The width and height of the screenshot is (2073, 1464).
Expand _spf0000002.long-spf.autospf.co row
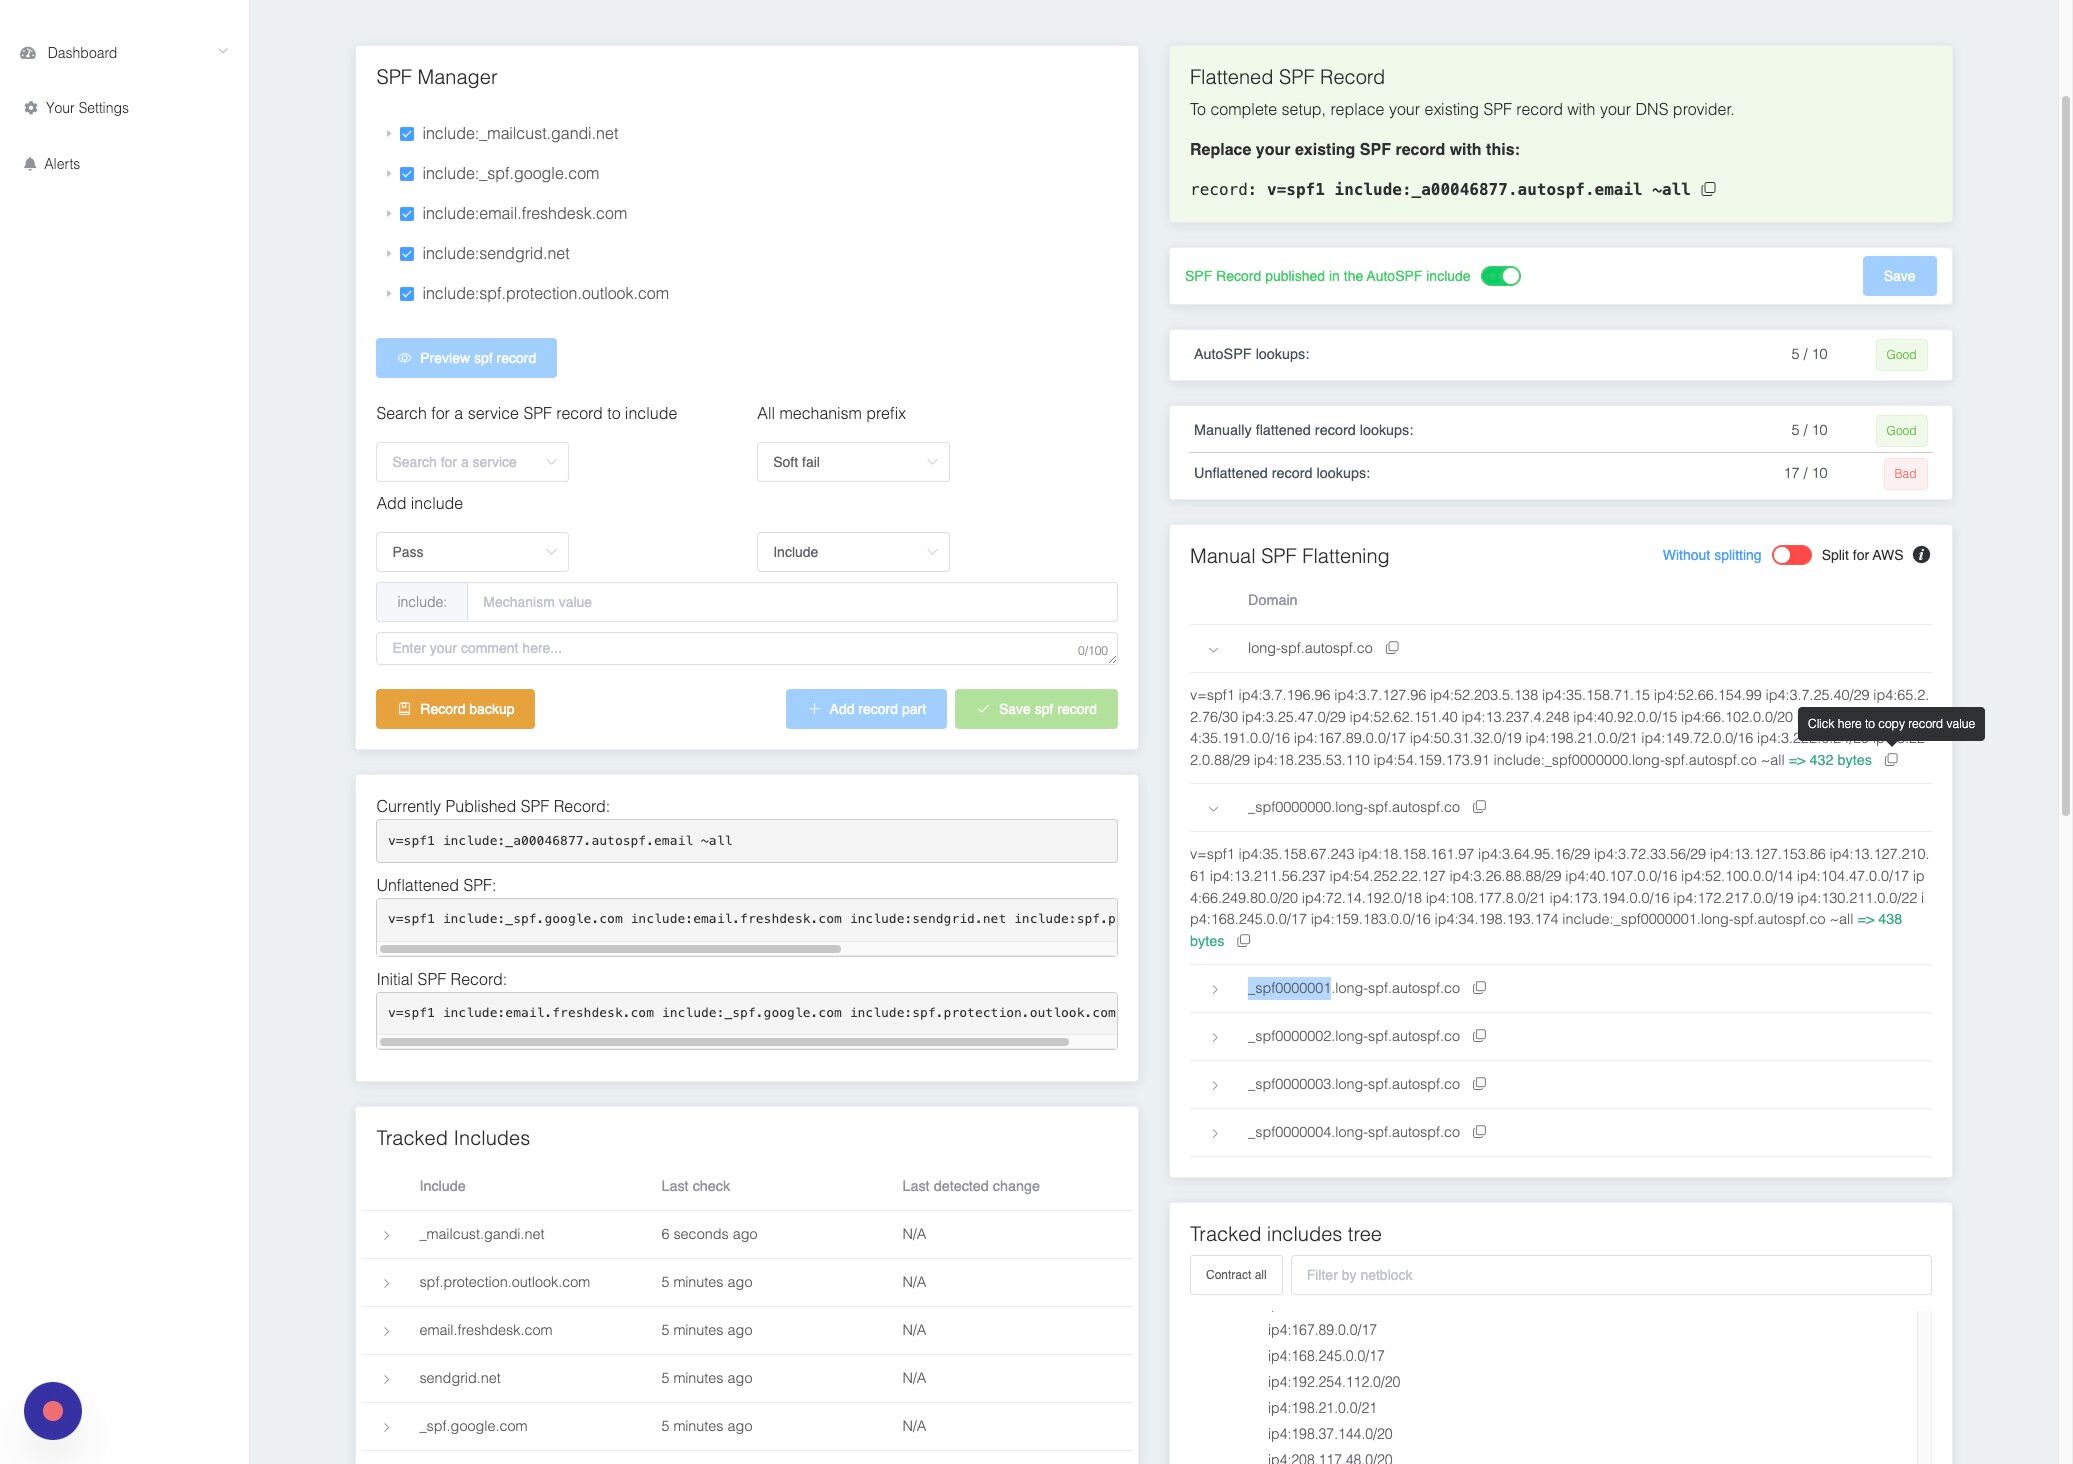(1214, 1037)
